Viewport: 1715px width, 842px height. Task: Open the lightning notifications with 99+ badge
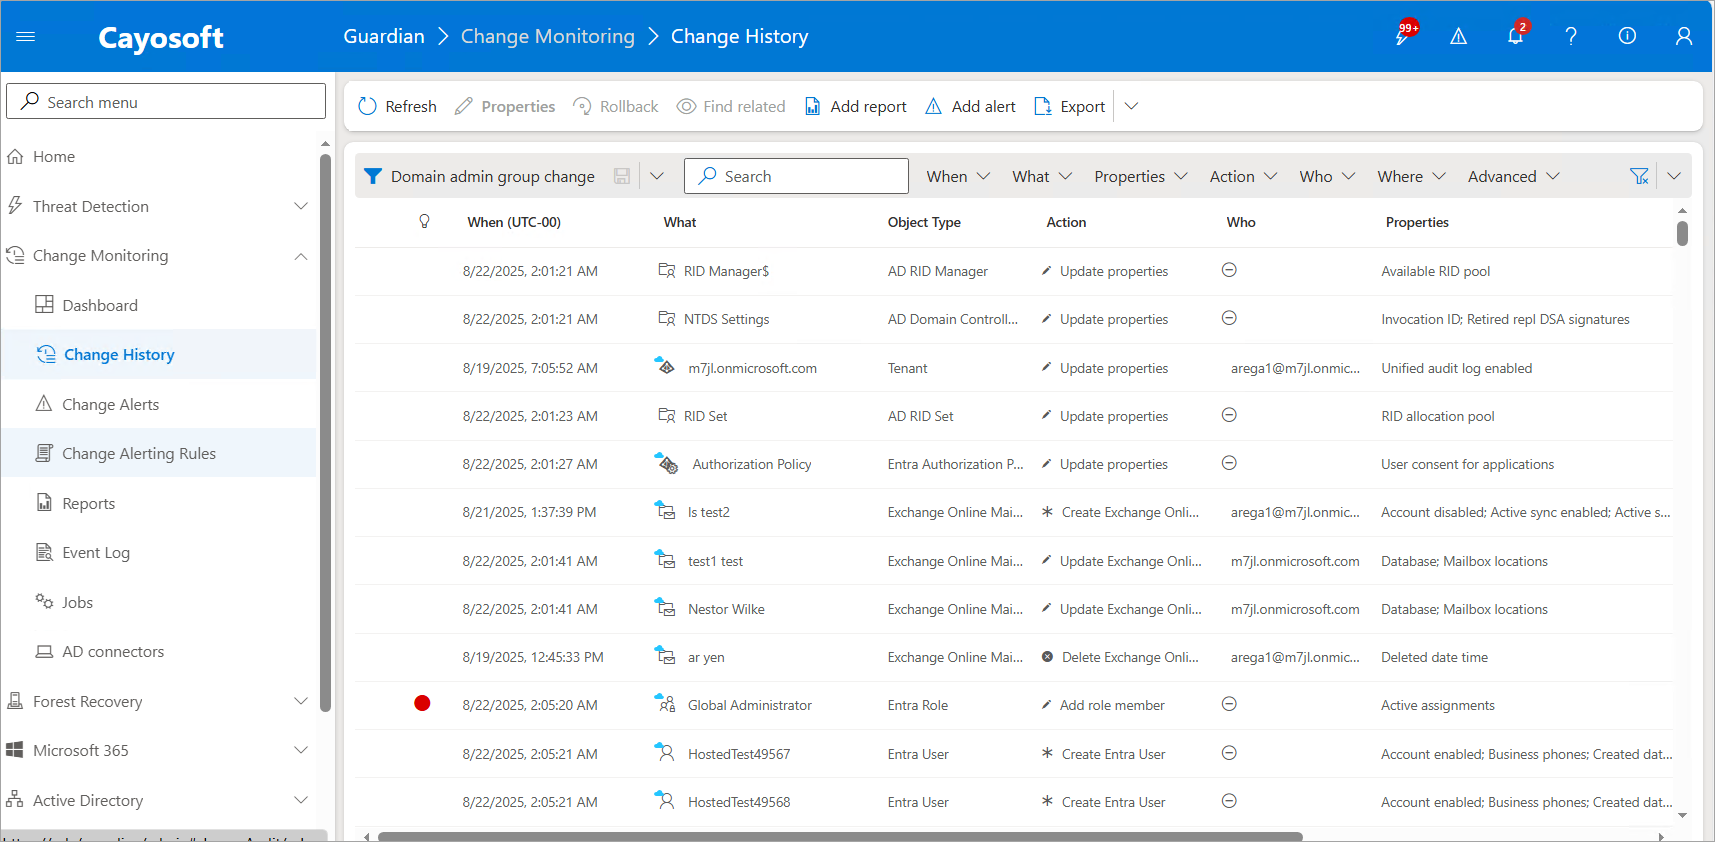[x=1405, y=36]
